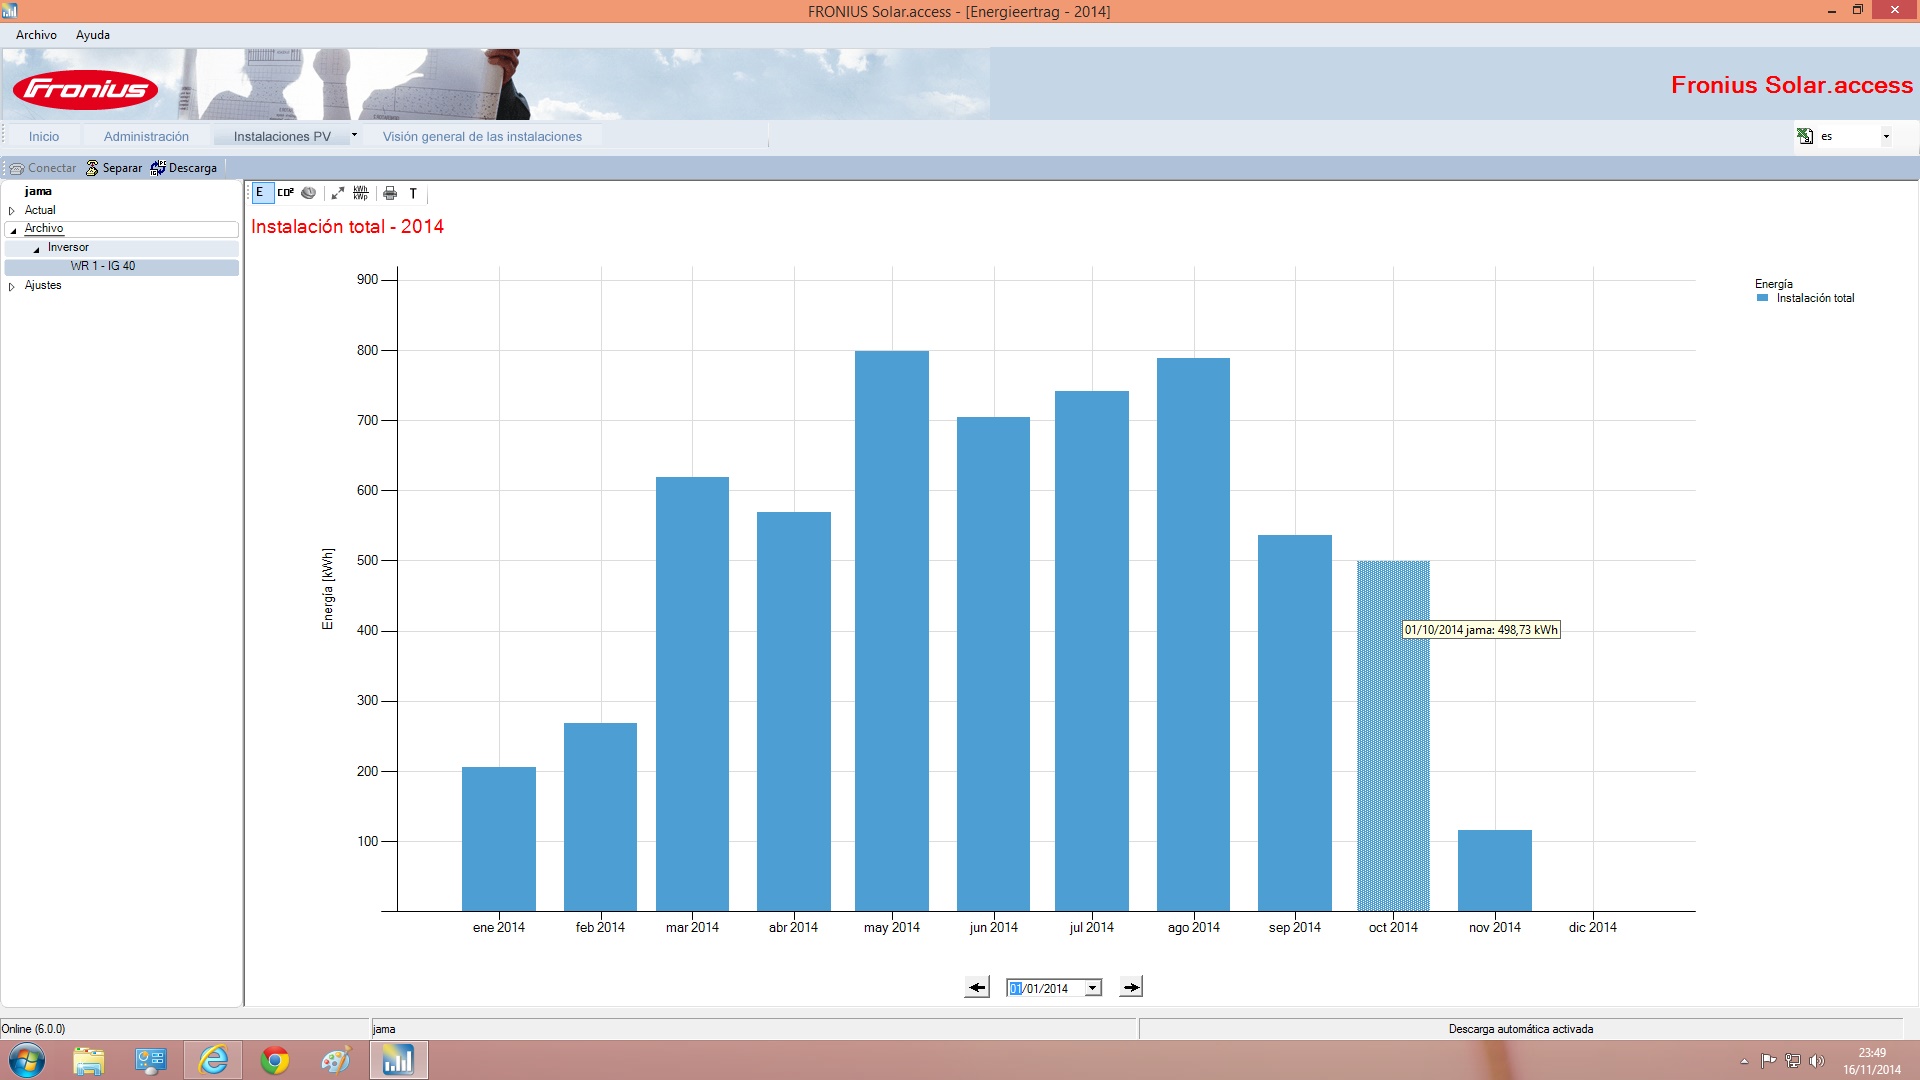Screen dimensions: 1920x1080
Task: Go to previous year with left arrow
Action: [x=977, y=988]
